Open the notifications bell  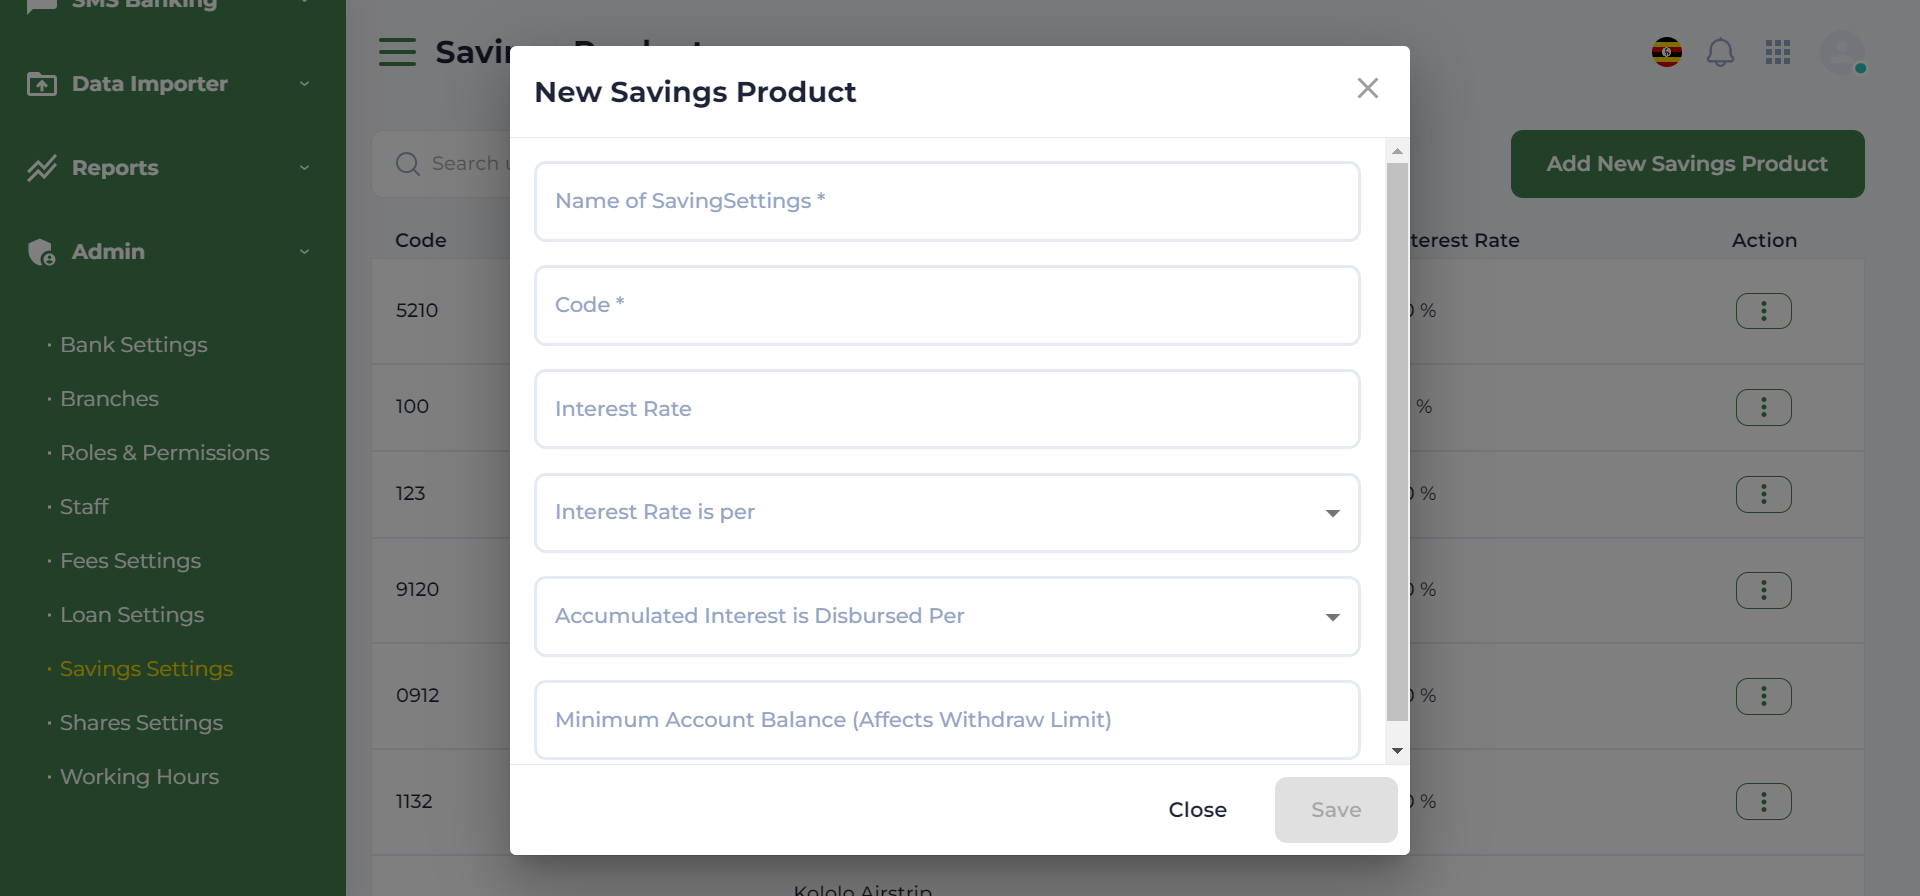[x=1720, y=52]
